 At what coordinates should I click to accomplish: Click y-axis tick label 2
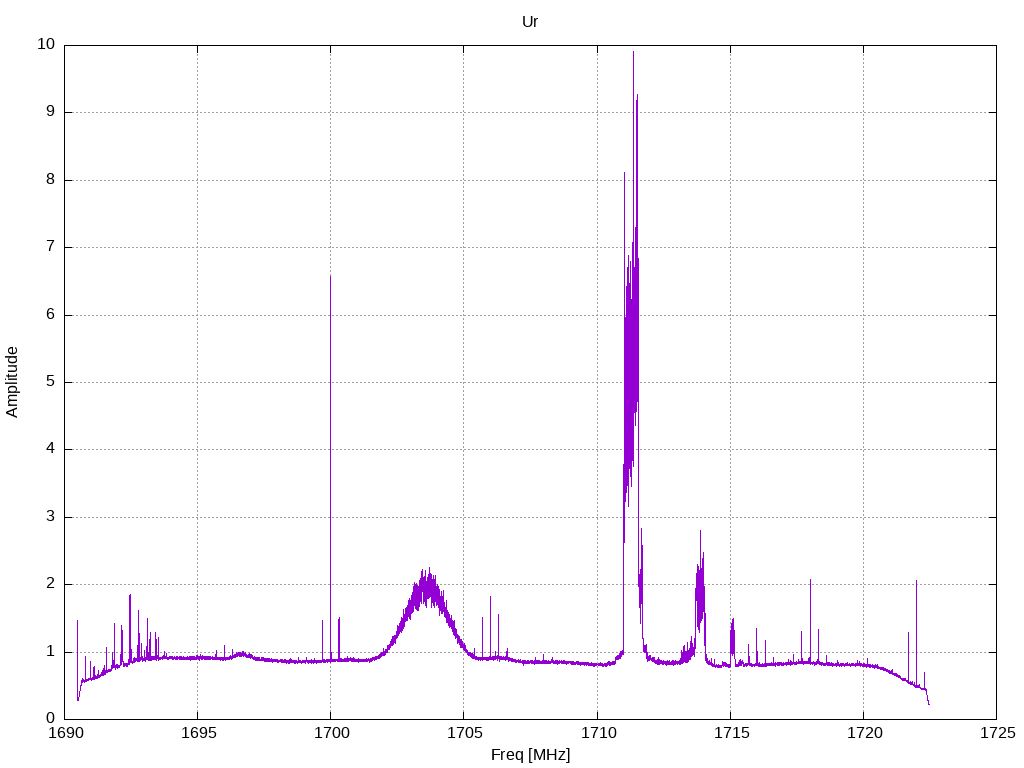click(x=50, y=584)
